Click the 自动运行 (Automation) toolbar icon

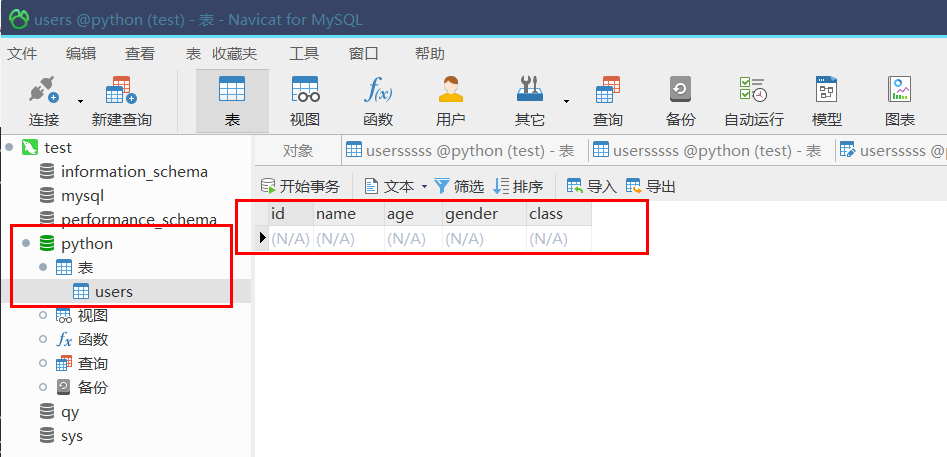pyautogui.click(x=754, y=100)
